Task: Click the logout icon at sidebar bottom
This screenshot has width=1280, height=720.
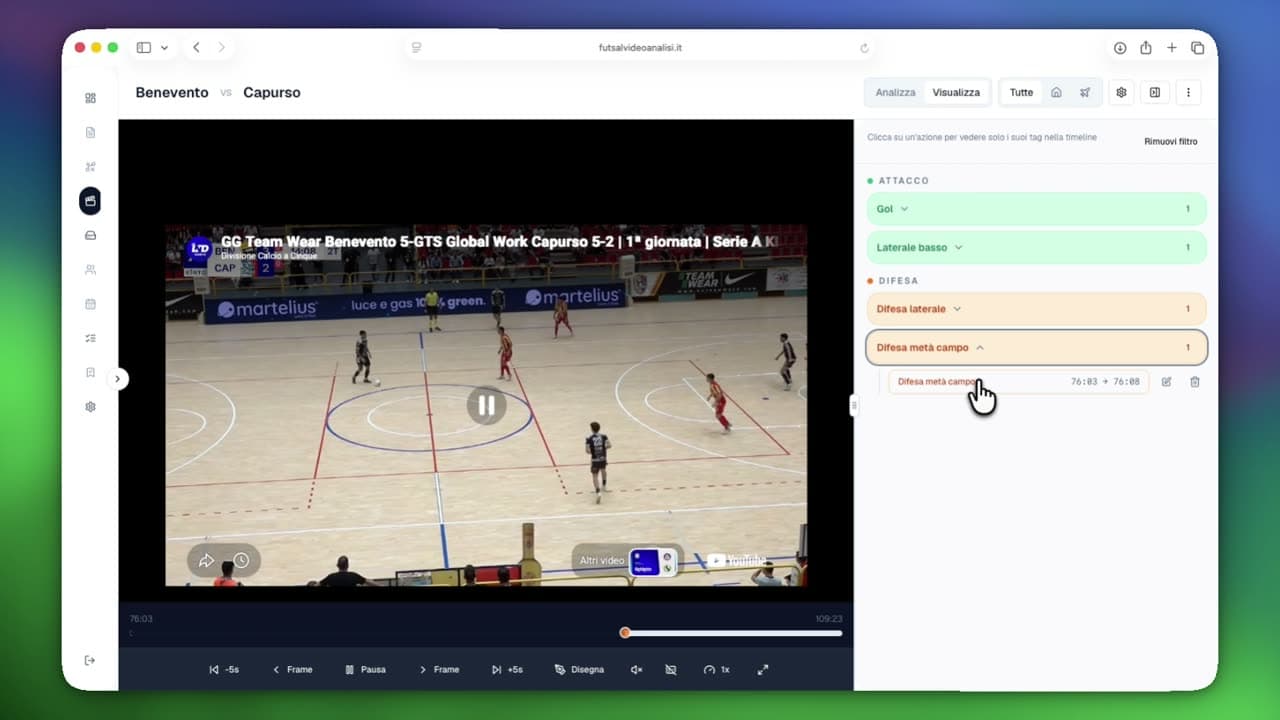Action: coord(90,660)
